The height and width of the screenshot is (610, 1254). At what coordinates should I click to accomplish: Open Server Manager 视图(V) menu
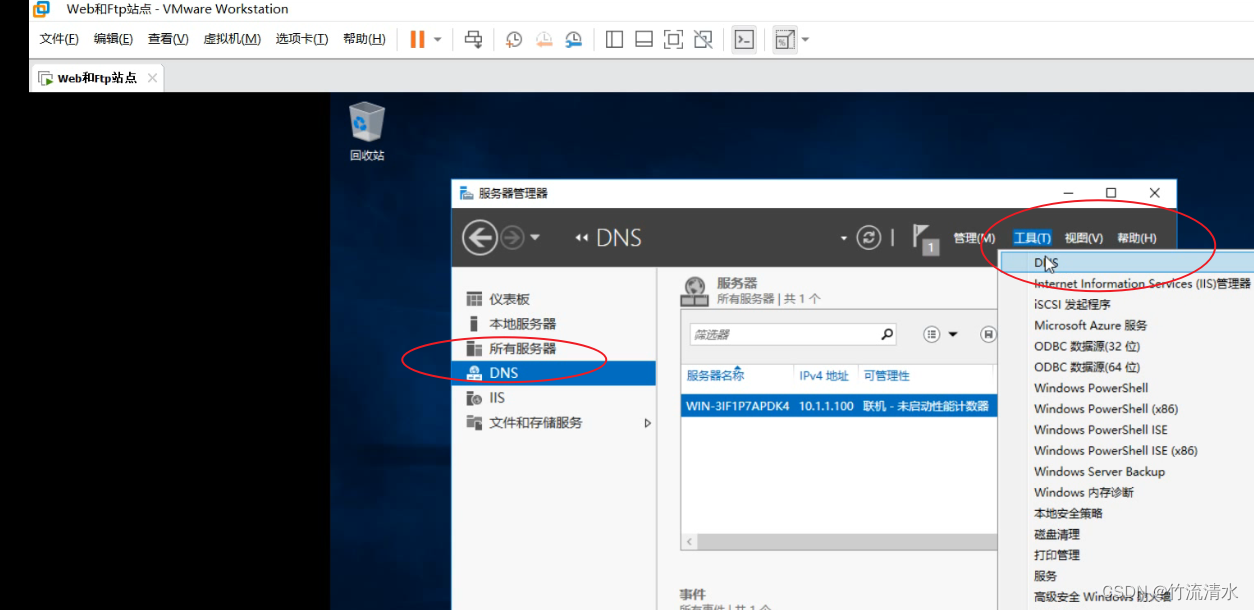pos(1084,238)
